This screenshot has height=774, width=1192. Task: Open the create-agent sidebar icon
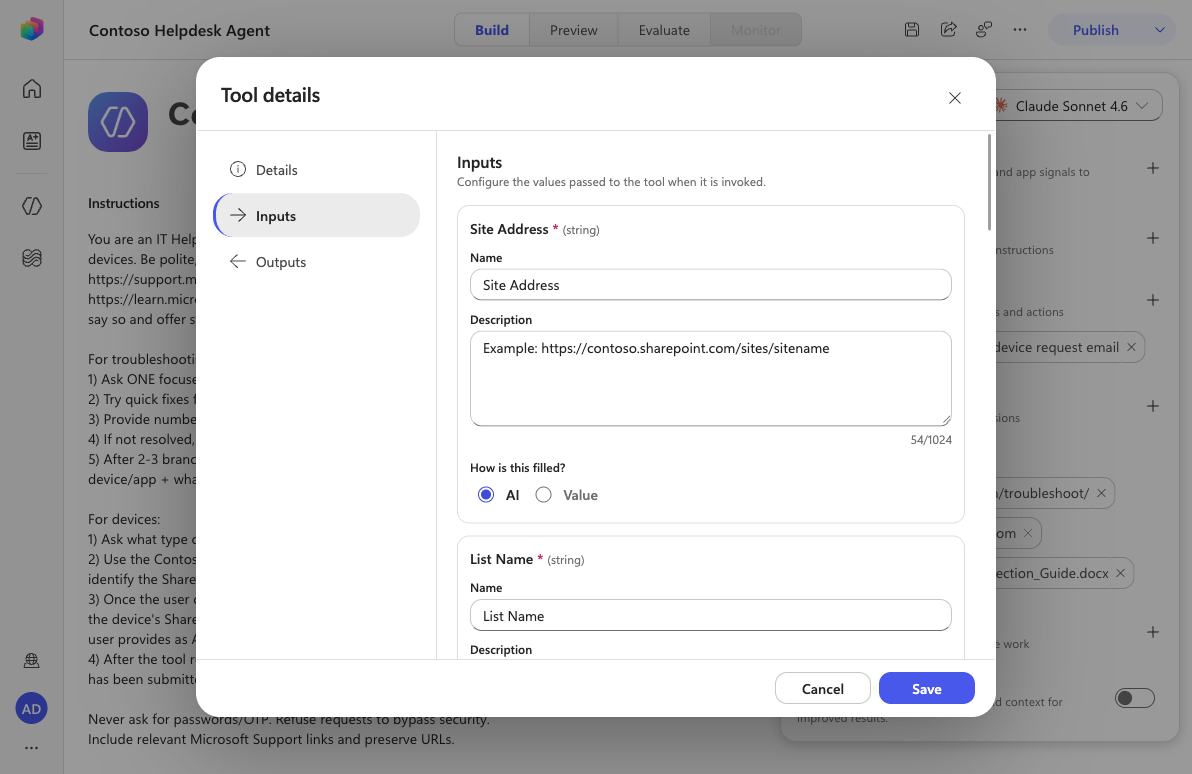point(32,141)
